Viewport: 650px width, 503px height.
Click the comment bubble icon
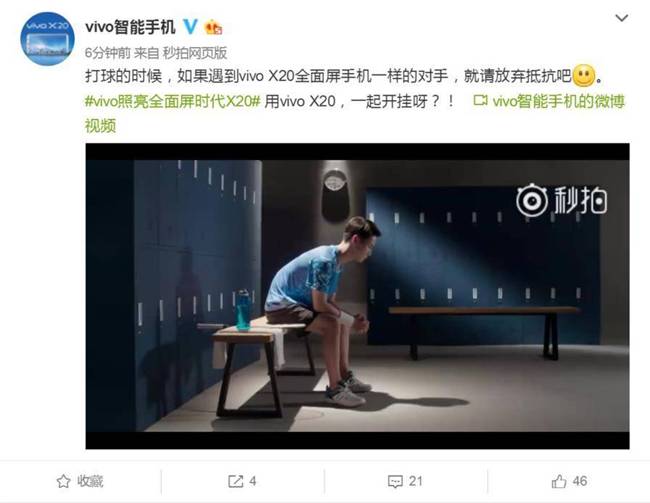[x=395, y=481]
